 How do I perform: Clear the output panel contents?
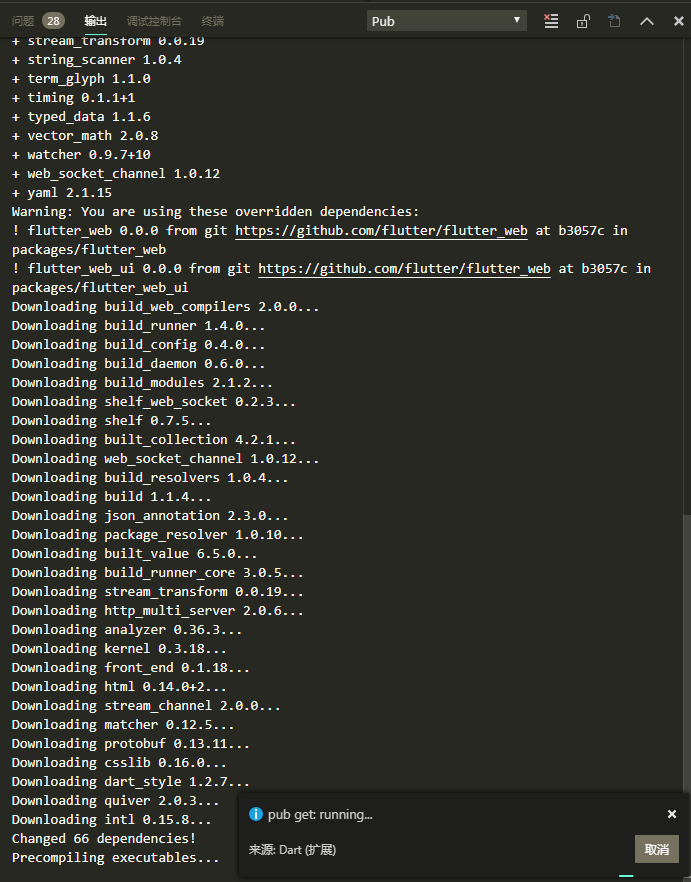[x=551, y=21]
